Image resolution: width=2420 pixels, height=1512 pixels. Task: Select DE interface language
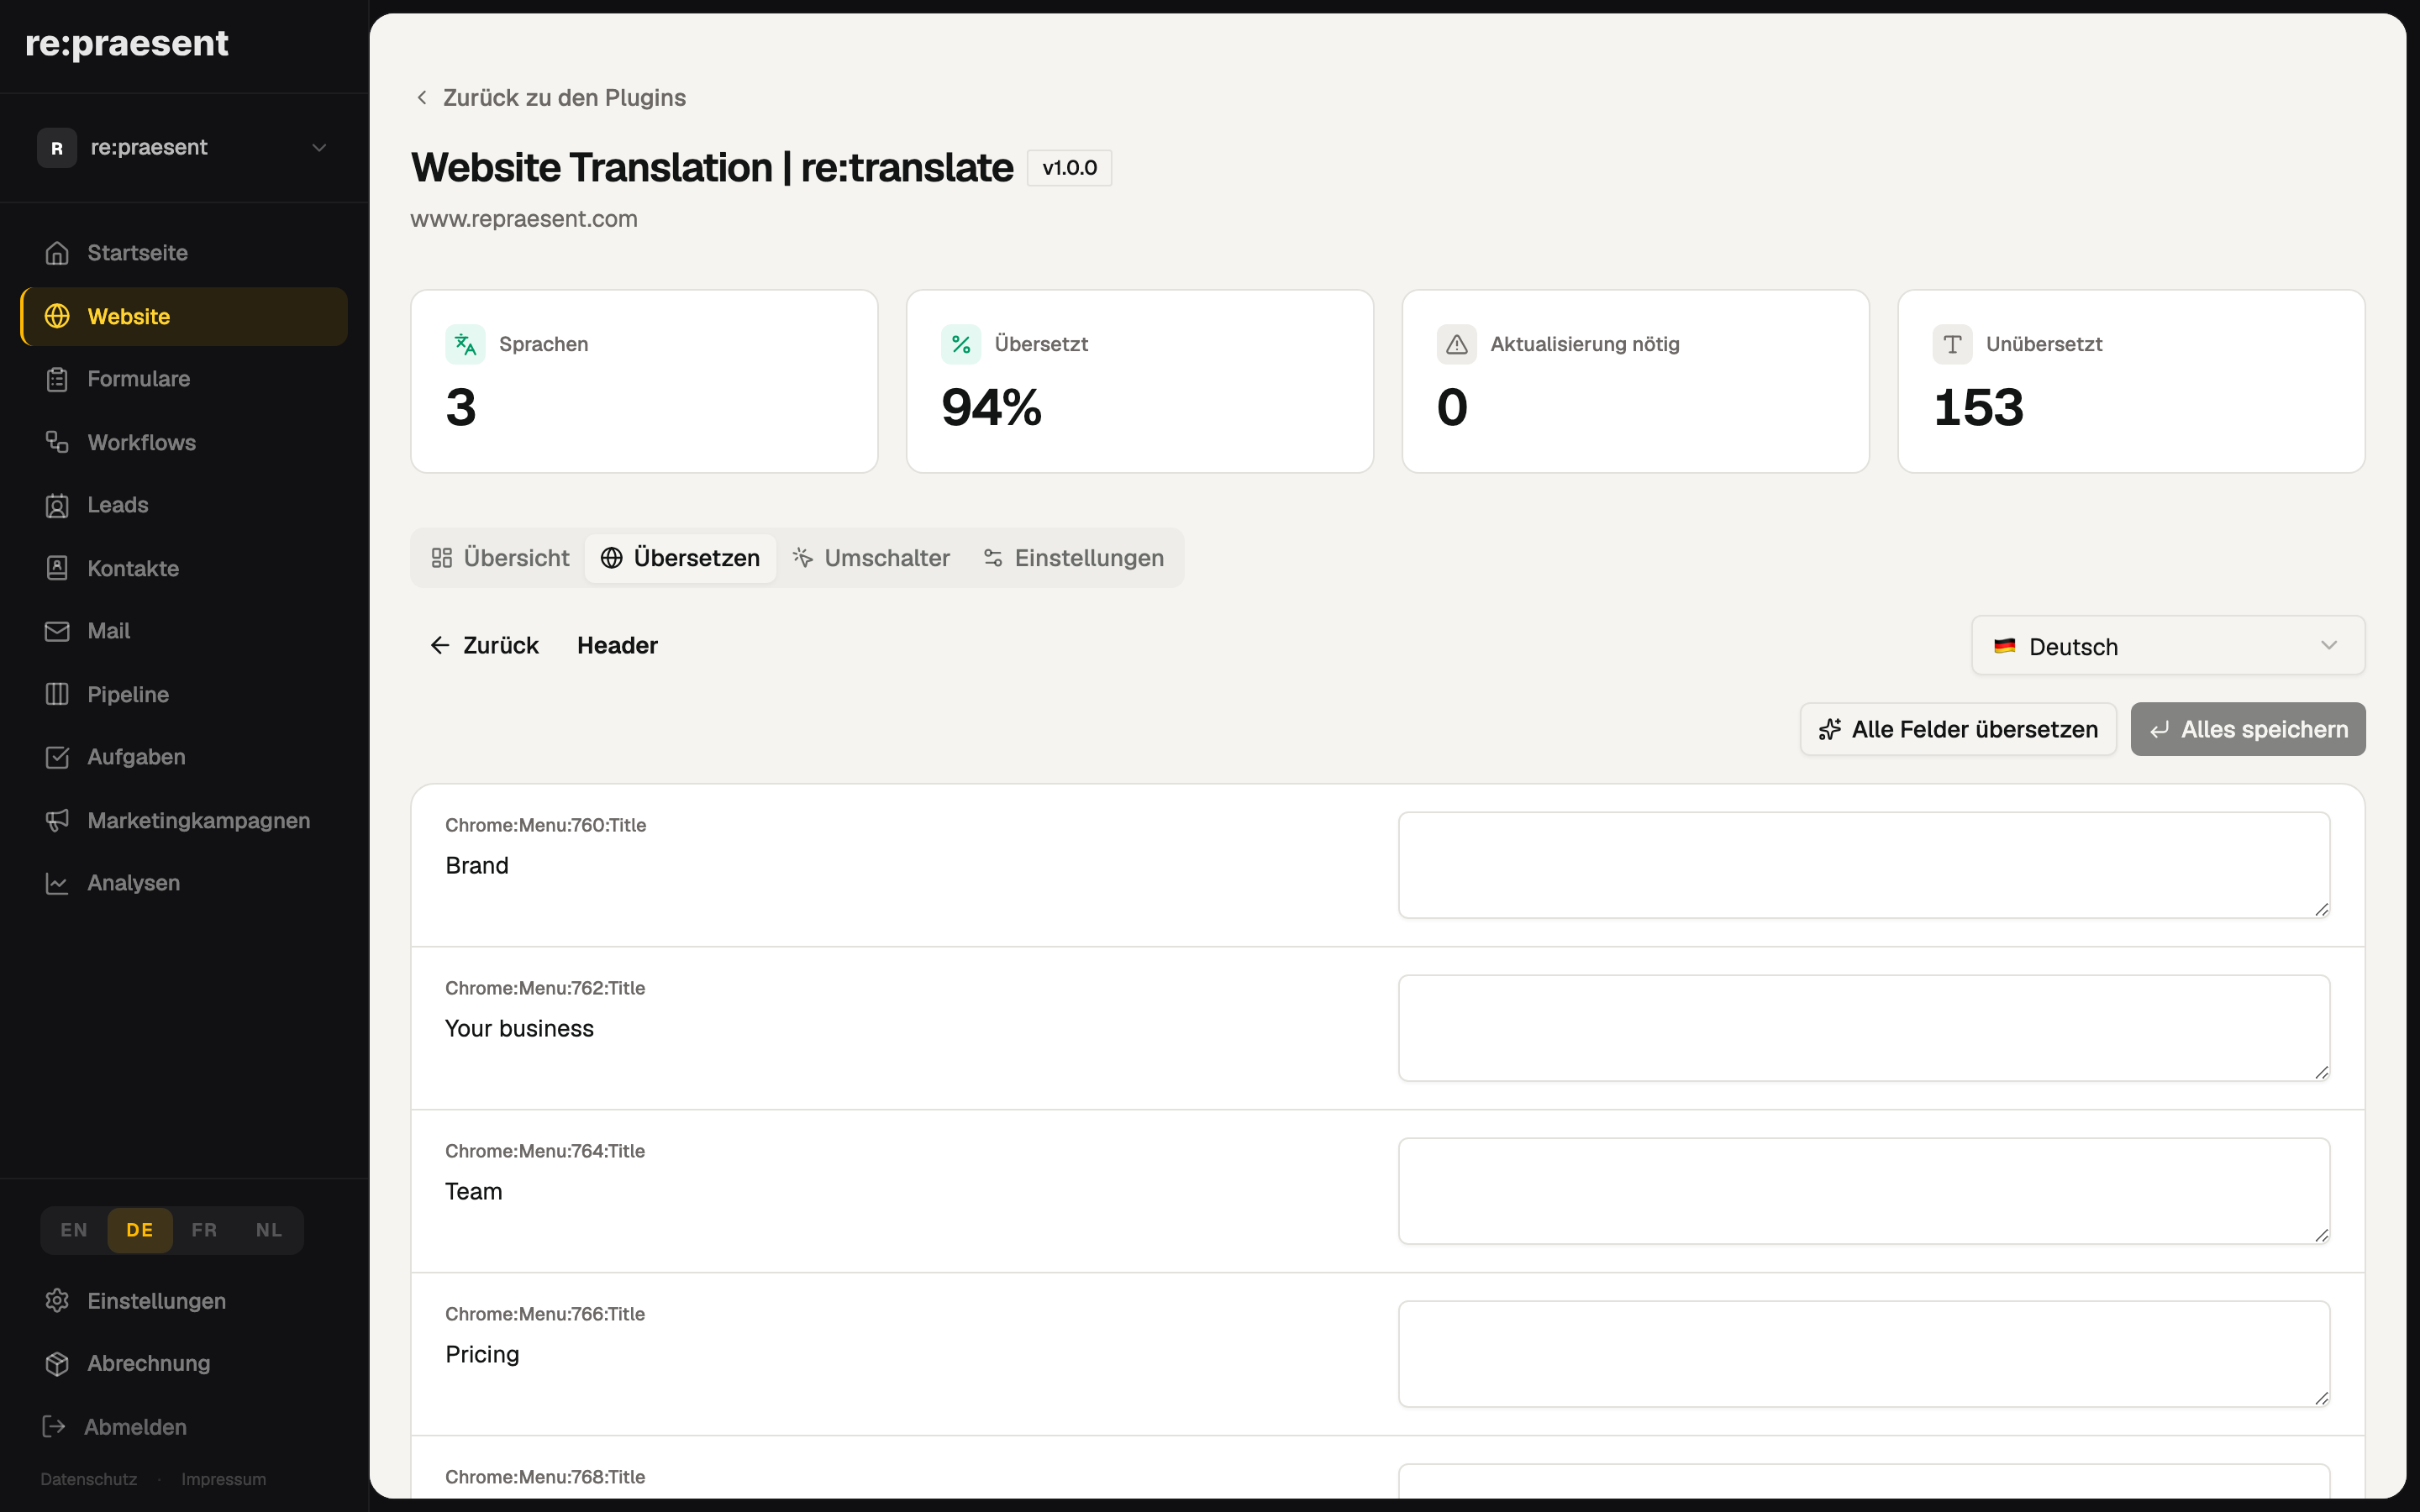click(x=140, y=1230)
